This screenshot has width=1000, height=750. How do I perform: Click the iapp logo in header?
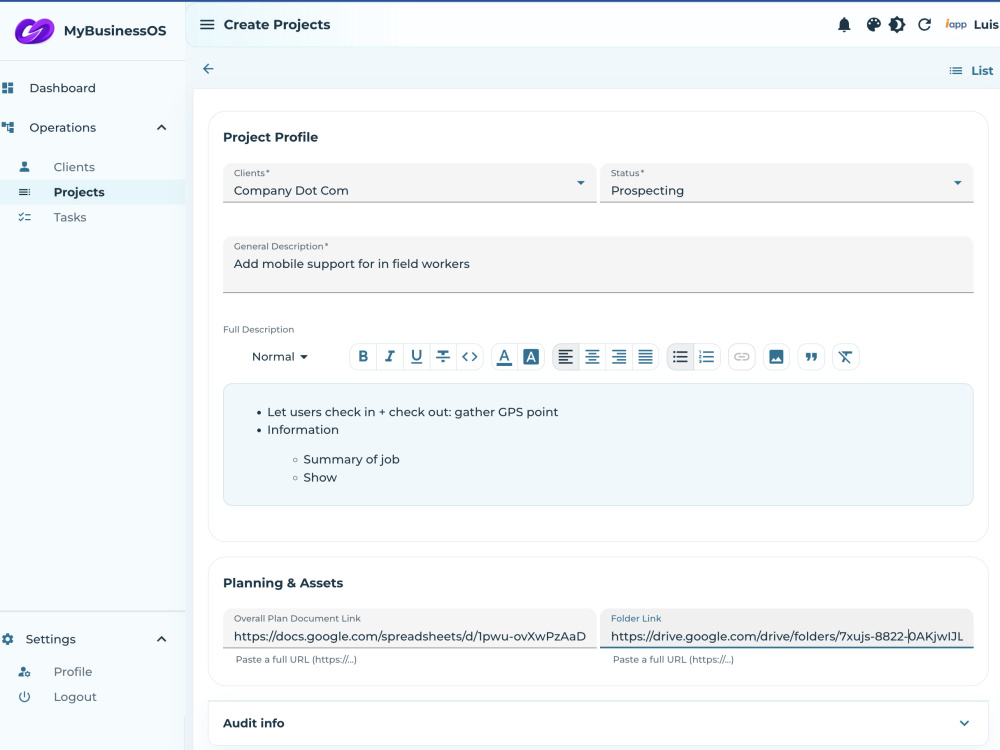(955, 24)
